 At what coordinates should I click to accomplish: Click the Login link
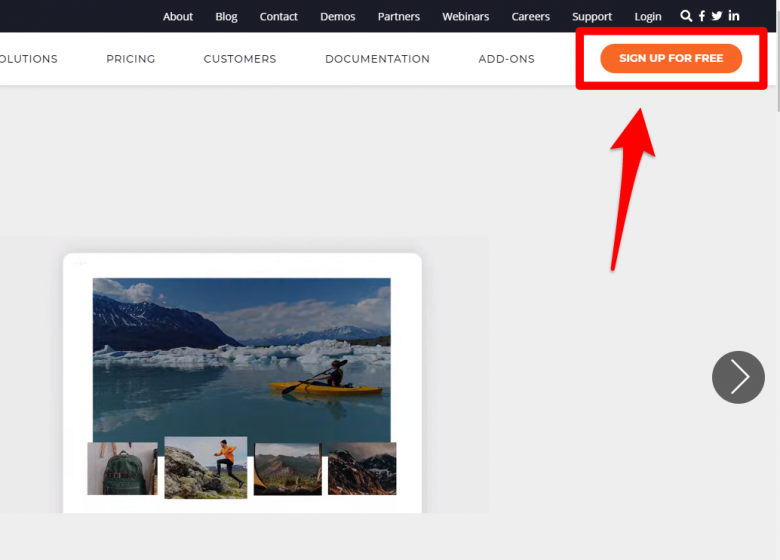click(x=648, y=16)
